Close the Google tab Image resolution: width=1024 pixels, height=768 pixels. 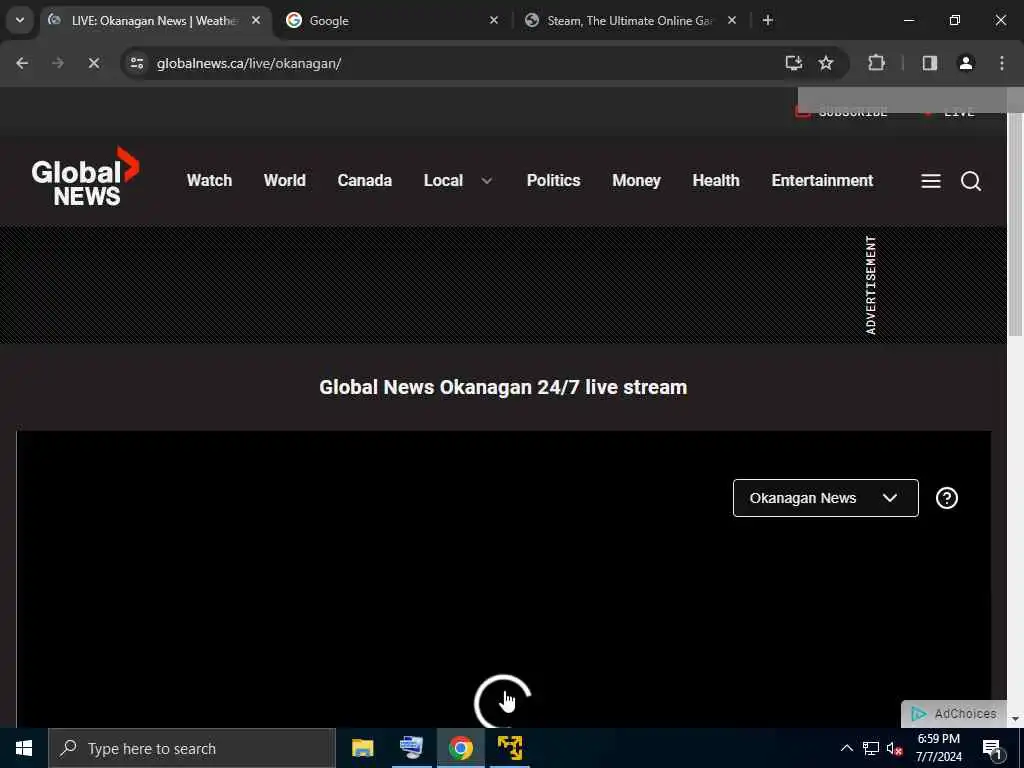[494, 20]
